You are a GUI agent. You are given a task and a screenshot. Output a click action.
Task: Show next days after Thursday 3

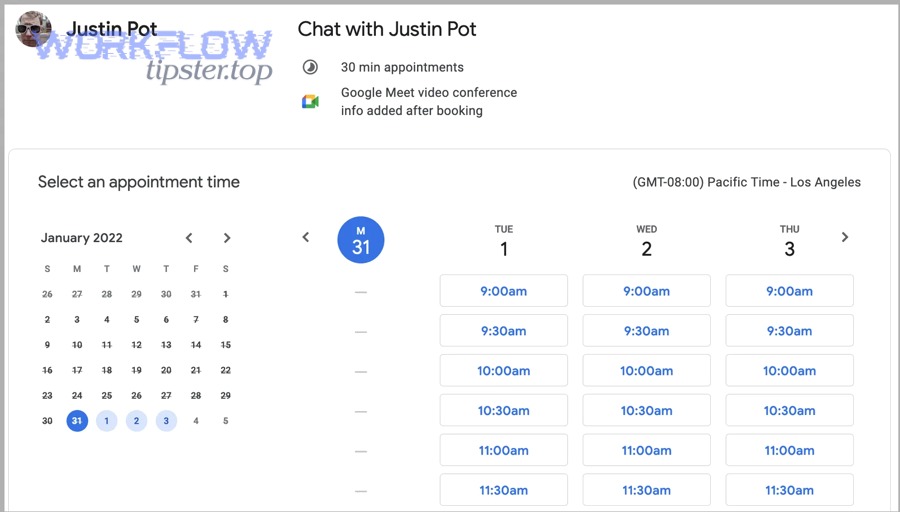(x=844, y=237)
